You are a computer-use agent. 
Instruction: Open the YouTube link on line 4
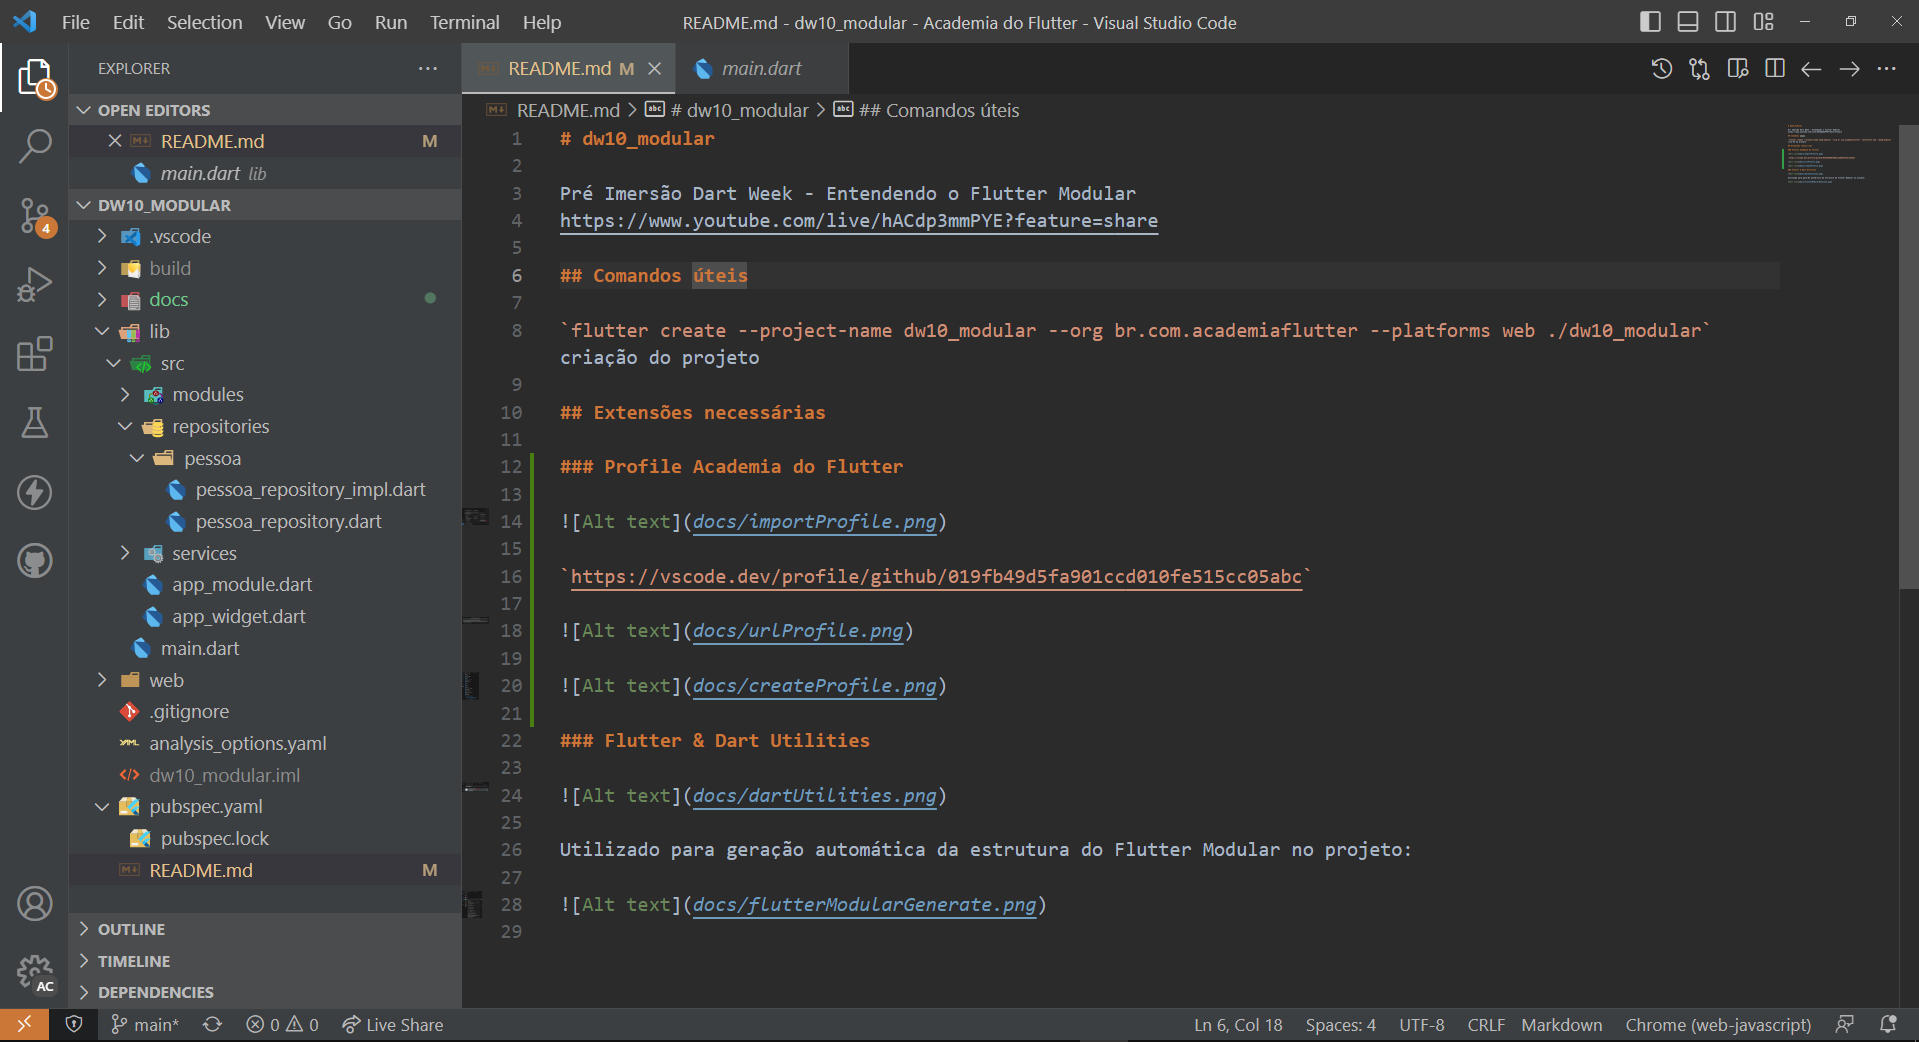[x=858, y=221]
